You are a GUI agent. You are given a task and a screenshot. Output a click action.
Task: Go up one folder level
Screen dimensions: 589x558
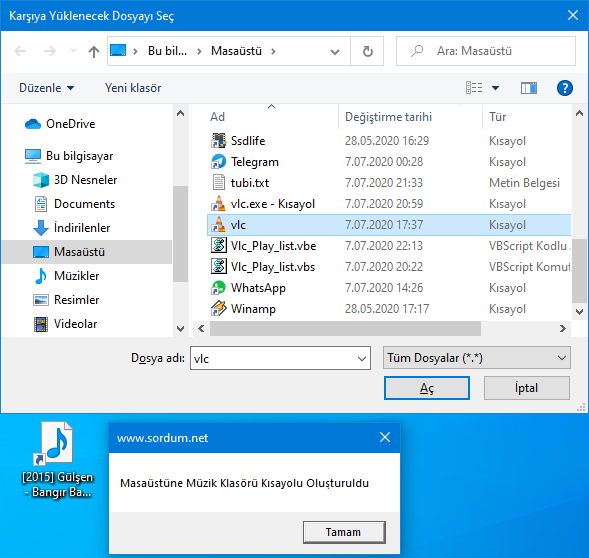click(x=94, y=51)
